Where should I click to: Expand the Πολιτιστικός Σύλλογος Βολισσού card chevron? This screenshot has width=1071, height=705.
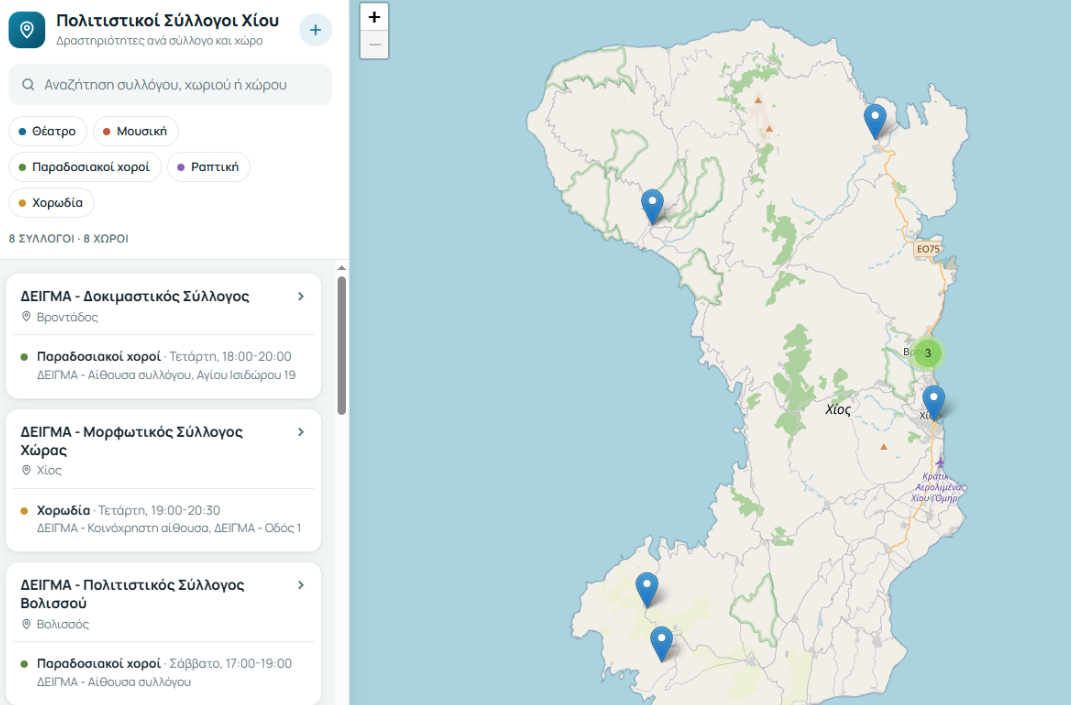[x=301, y=585]
